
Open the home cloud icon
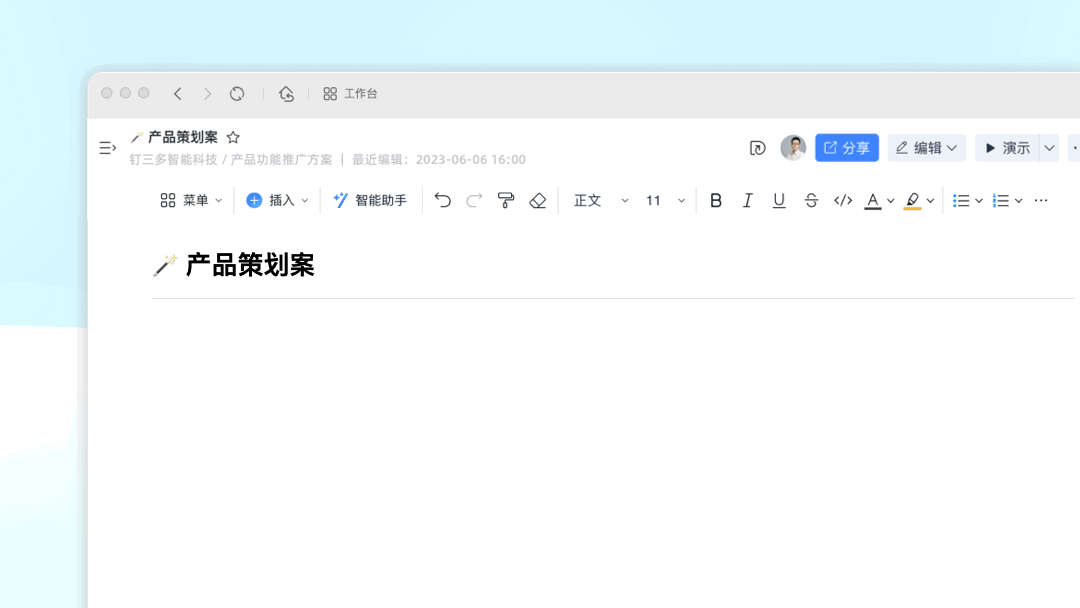coord(287,94)
